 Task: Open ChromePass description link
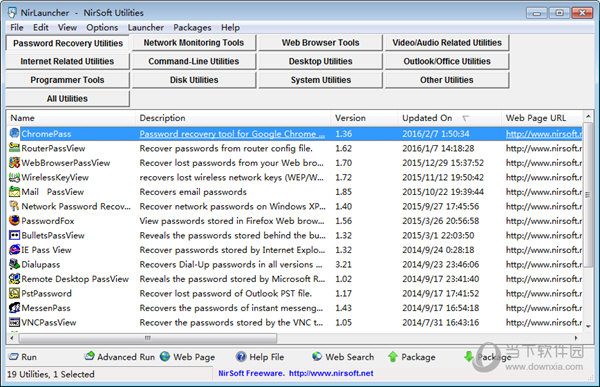pyautogui.click(x=232, y=134)
